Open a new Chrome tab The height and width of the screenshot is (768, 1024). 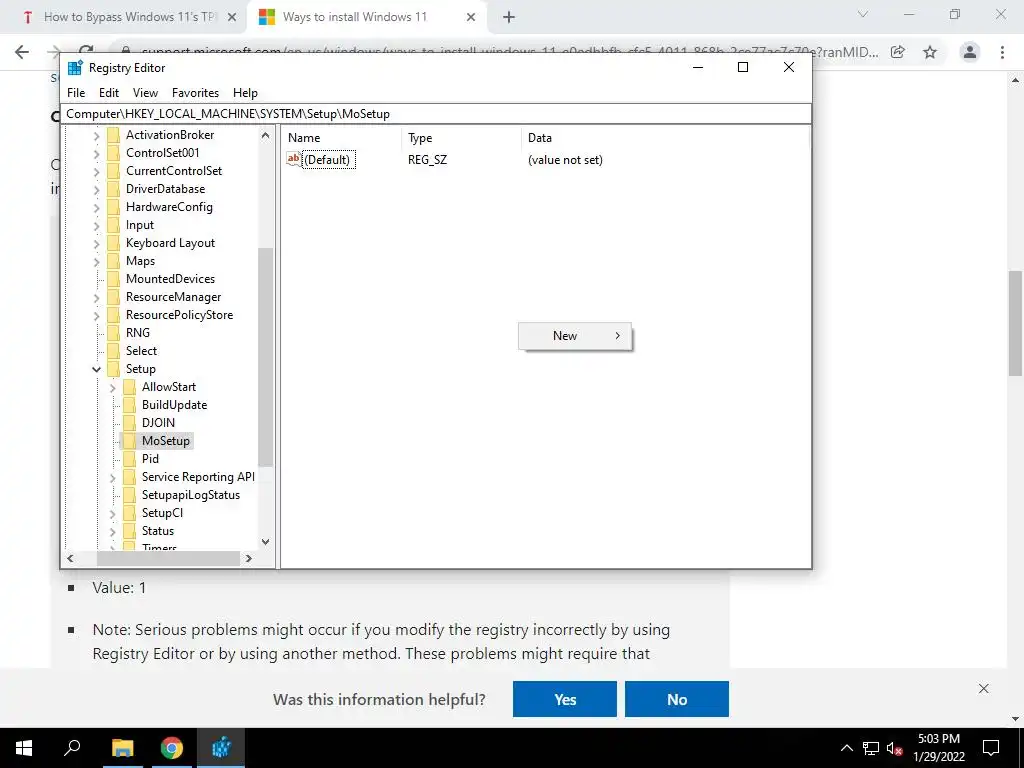coord(509,18)
